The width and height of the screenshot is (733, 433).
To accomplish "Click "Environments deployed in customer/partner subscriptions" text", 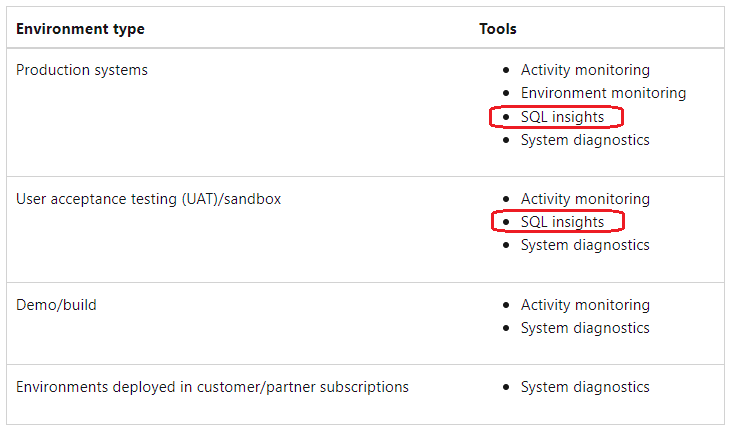I will point(212,387).
